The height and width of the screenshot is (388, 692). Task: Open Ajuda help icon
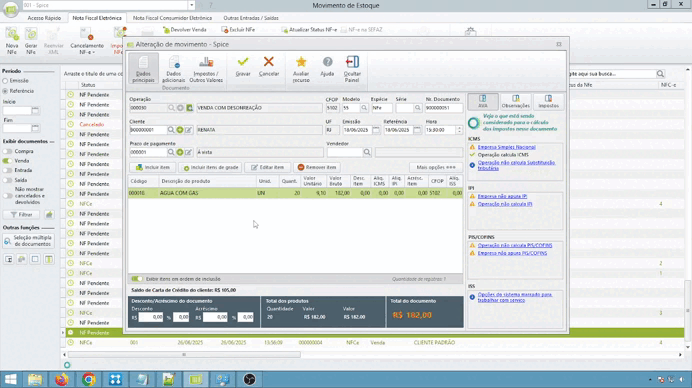pos(327,66)
